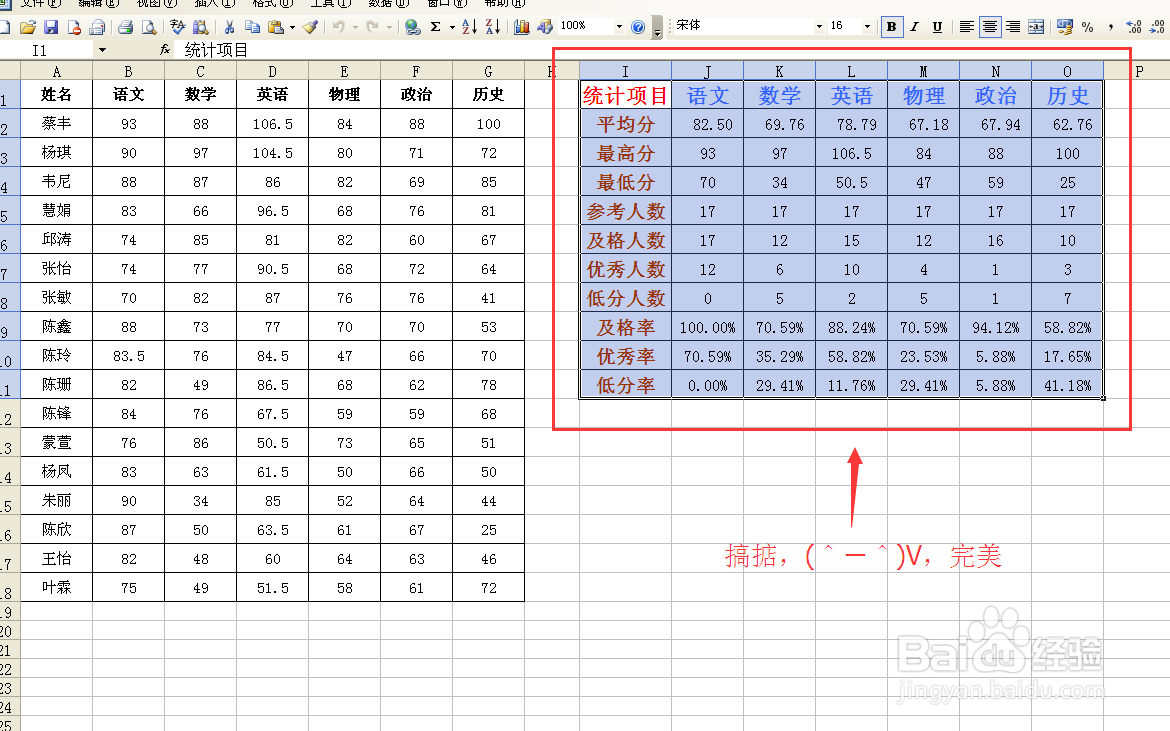Viewport: 1170px width, 731px height.
Task: Toggle italic formatting
Action: click(x=917, y=27)
